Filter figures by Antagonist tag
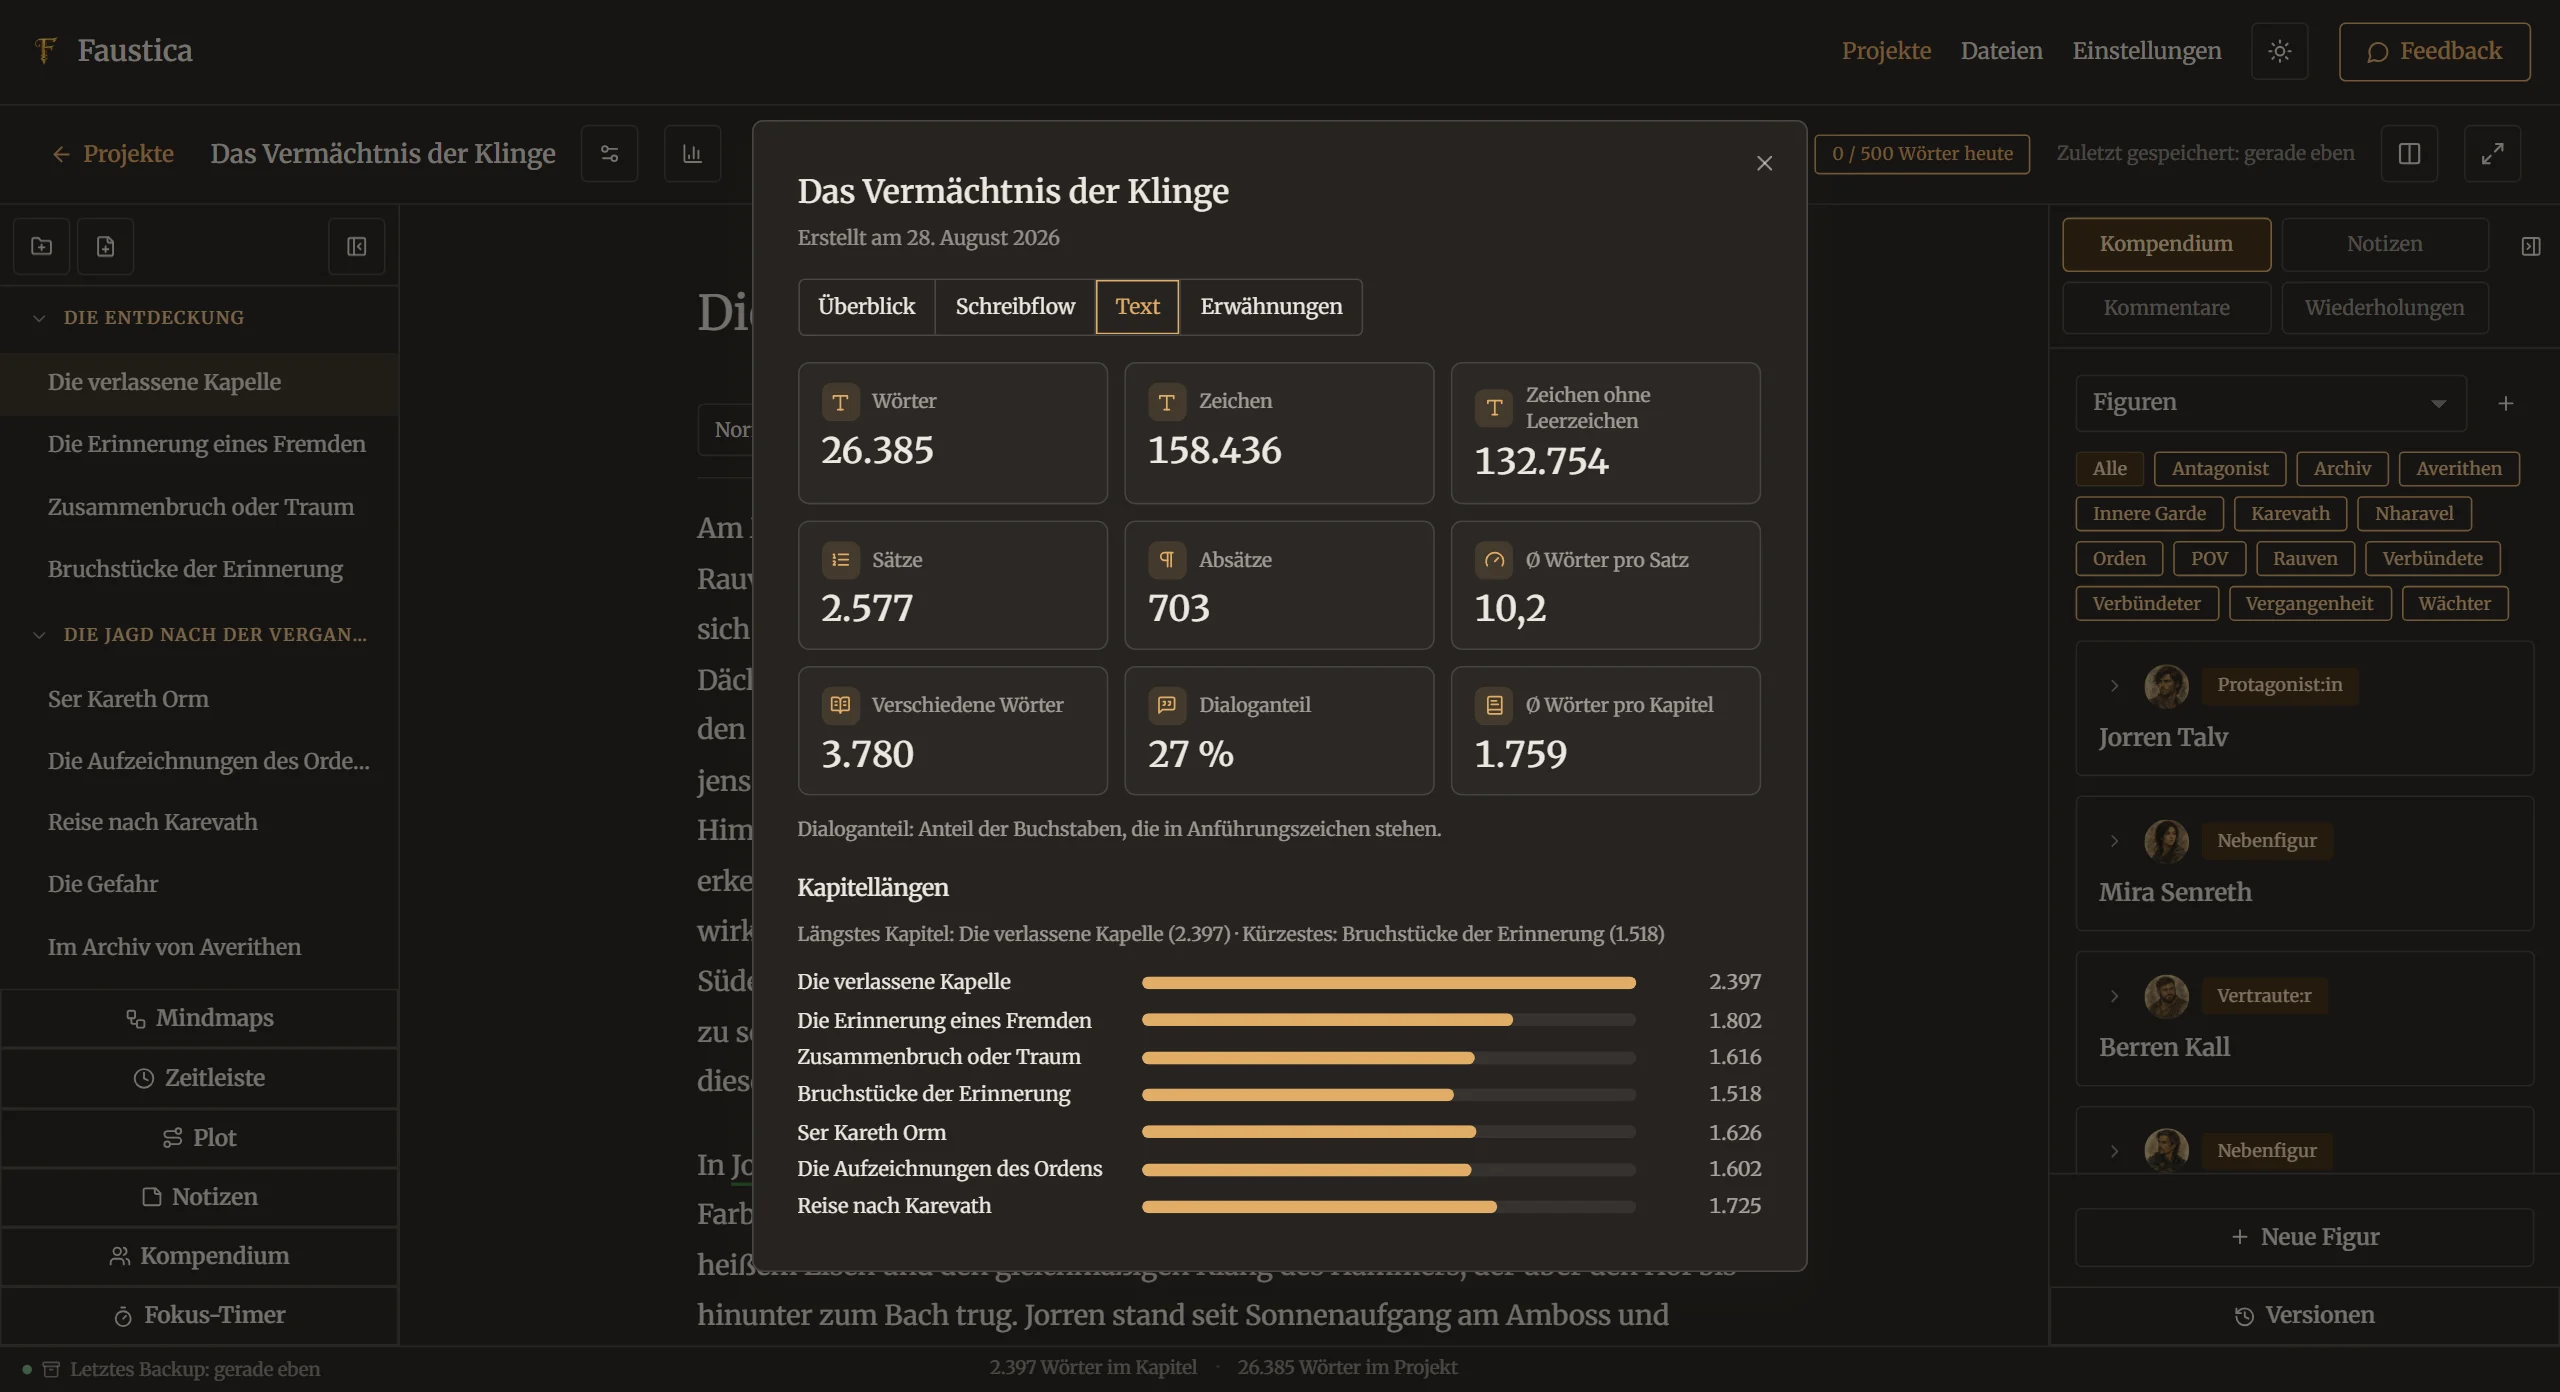Image resolution: width=2560 pixels, height=1392 pixels. (x=2220, y=469)
